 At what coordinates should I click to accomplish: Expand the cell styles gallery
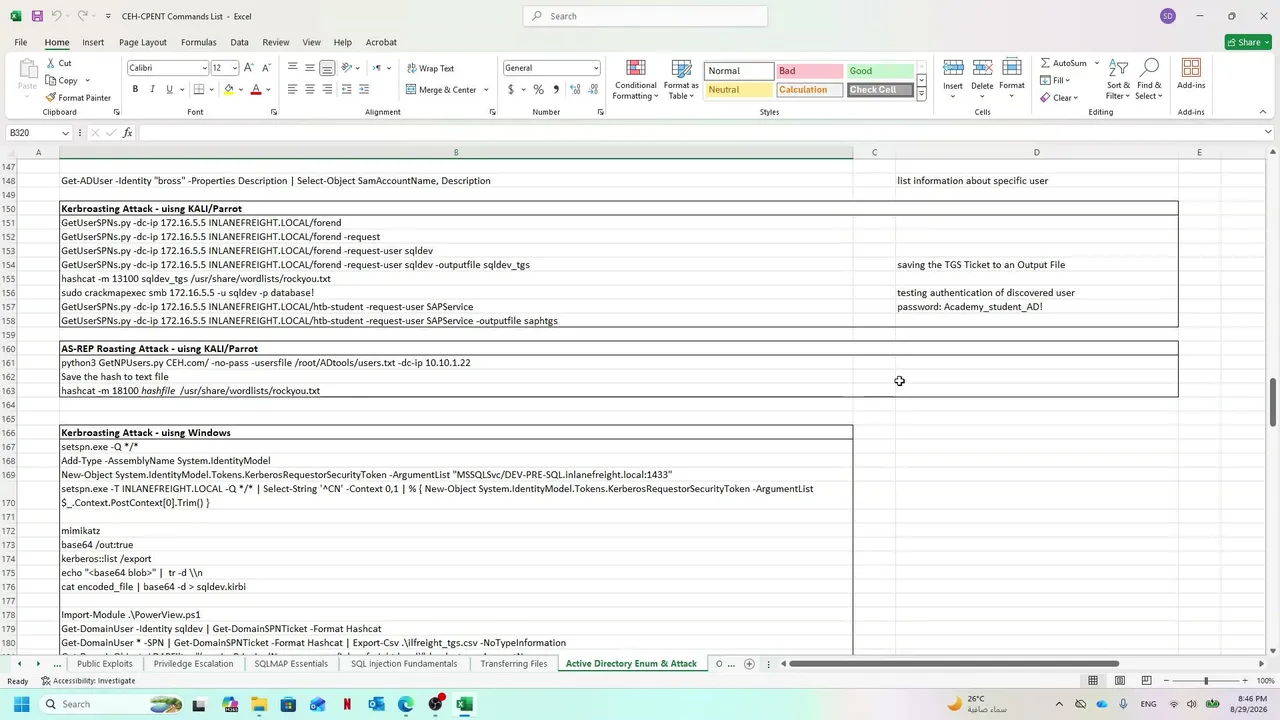921,95
